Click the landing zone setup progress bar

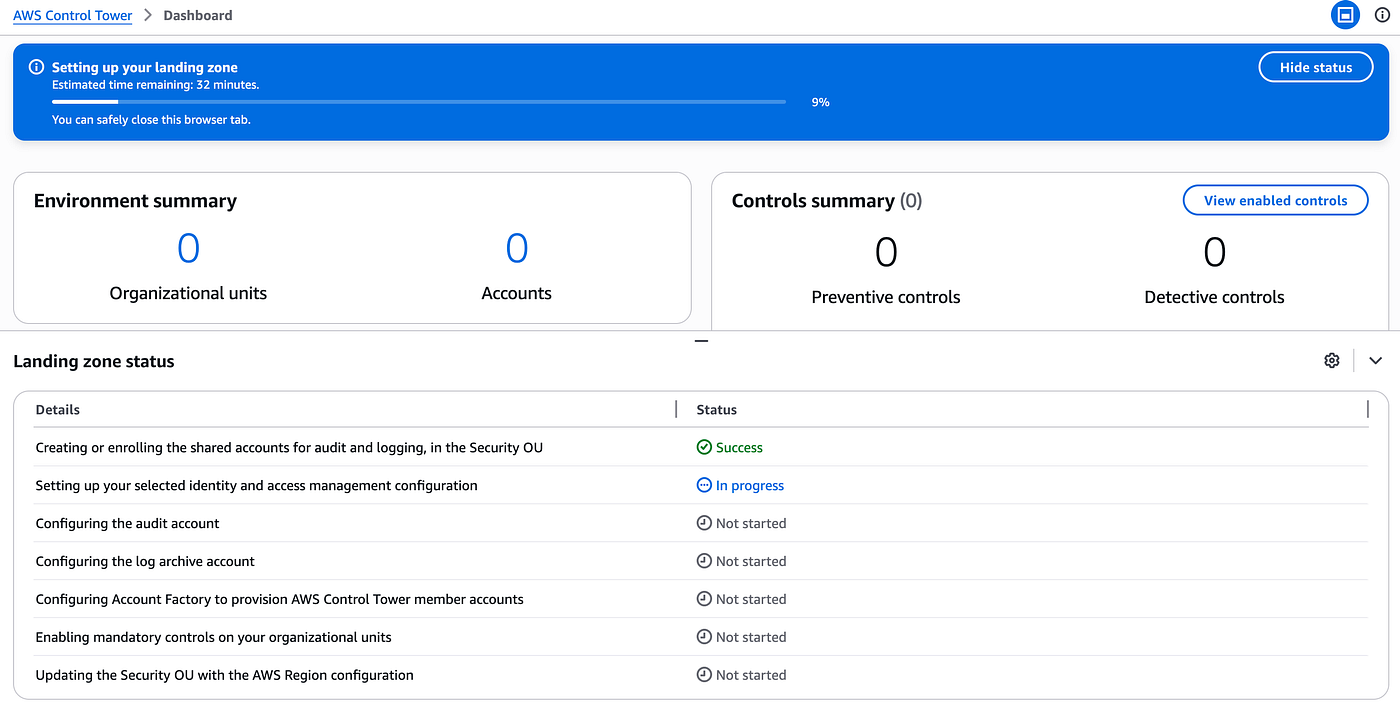pyautogui.click(x=419, y=102)
